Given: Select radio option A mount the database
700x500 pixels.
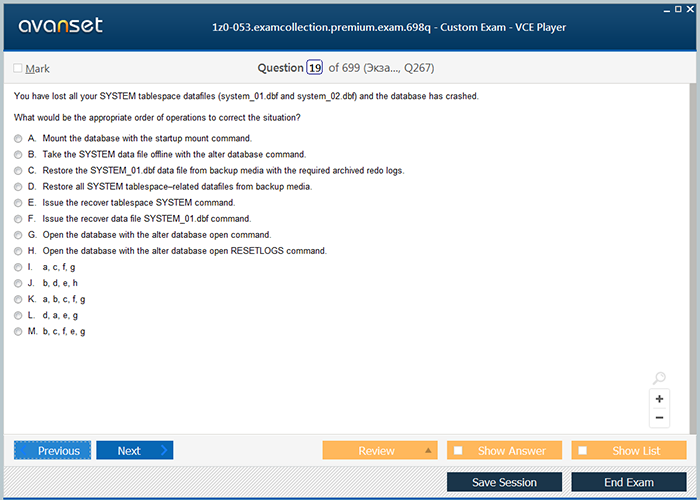Looking at the screenshot, I should coord(18,139).
